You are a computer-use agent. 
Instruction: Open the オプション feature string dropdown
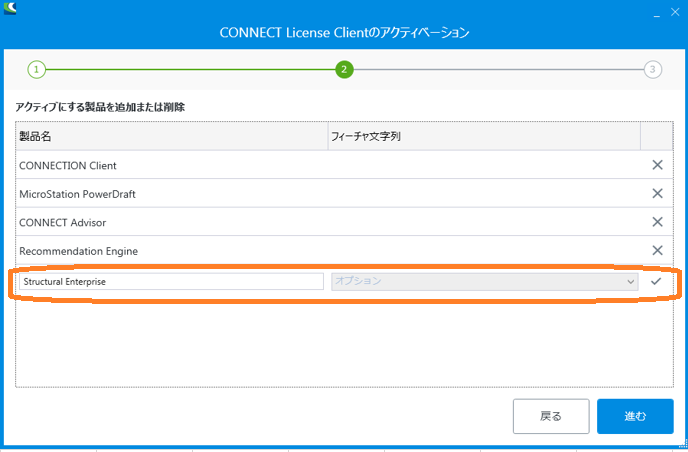click(x=484, y=281)
